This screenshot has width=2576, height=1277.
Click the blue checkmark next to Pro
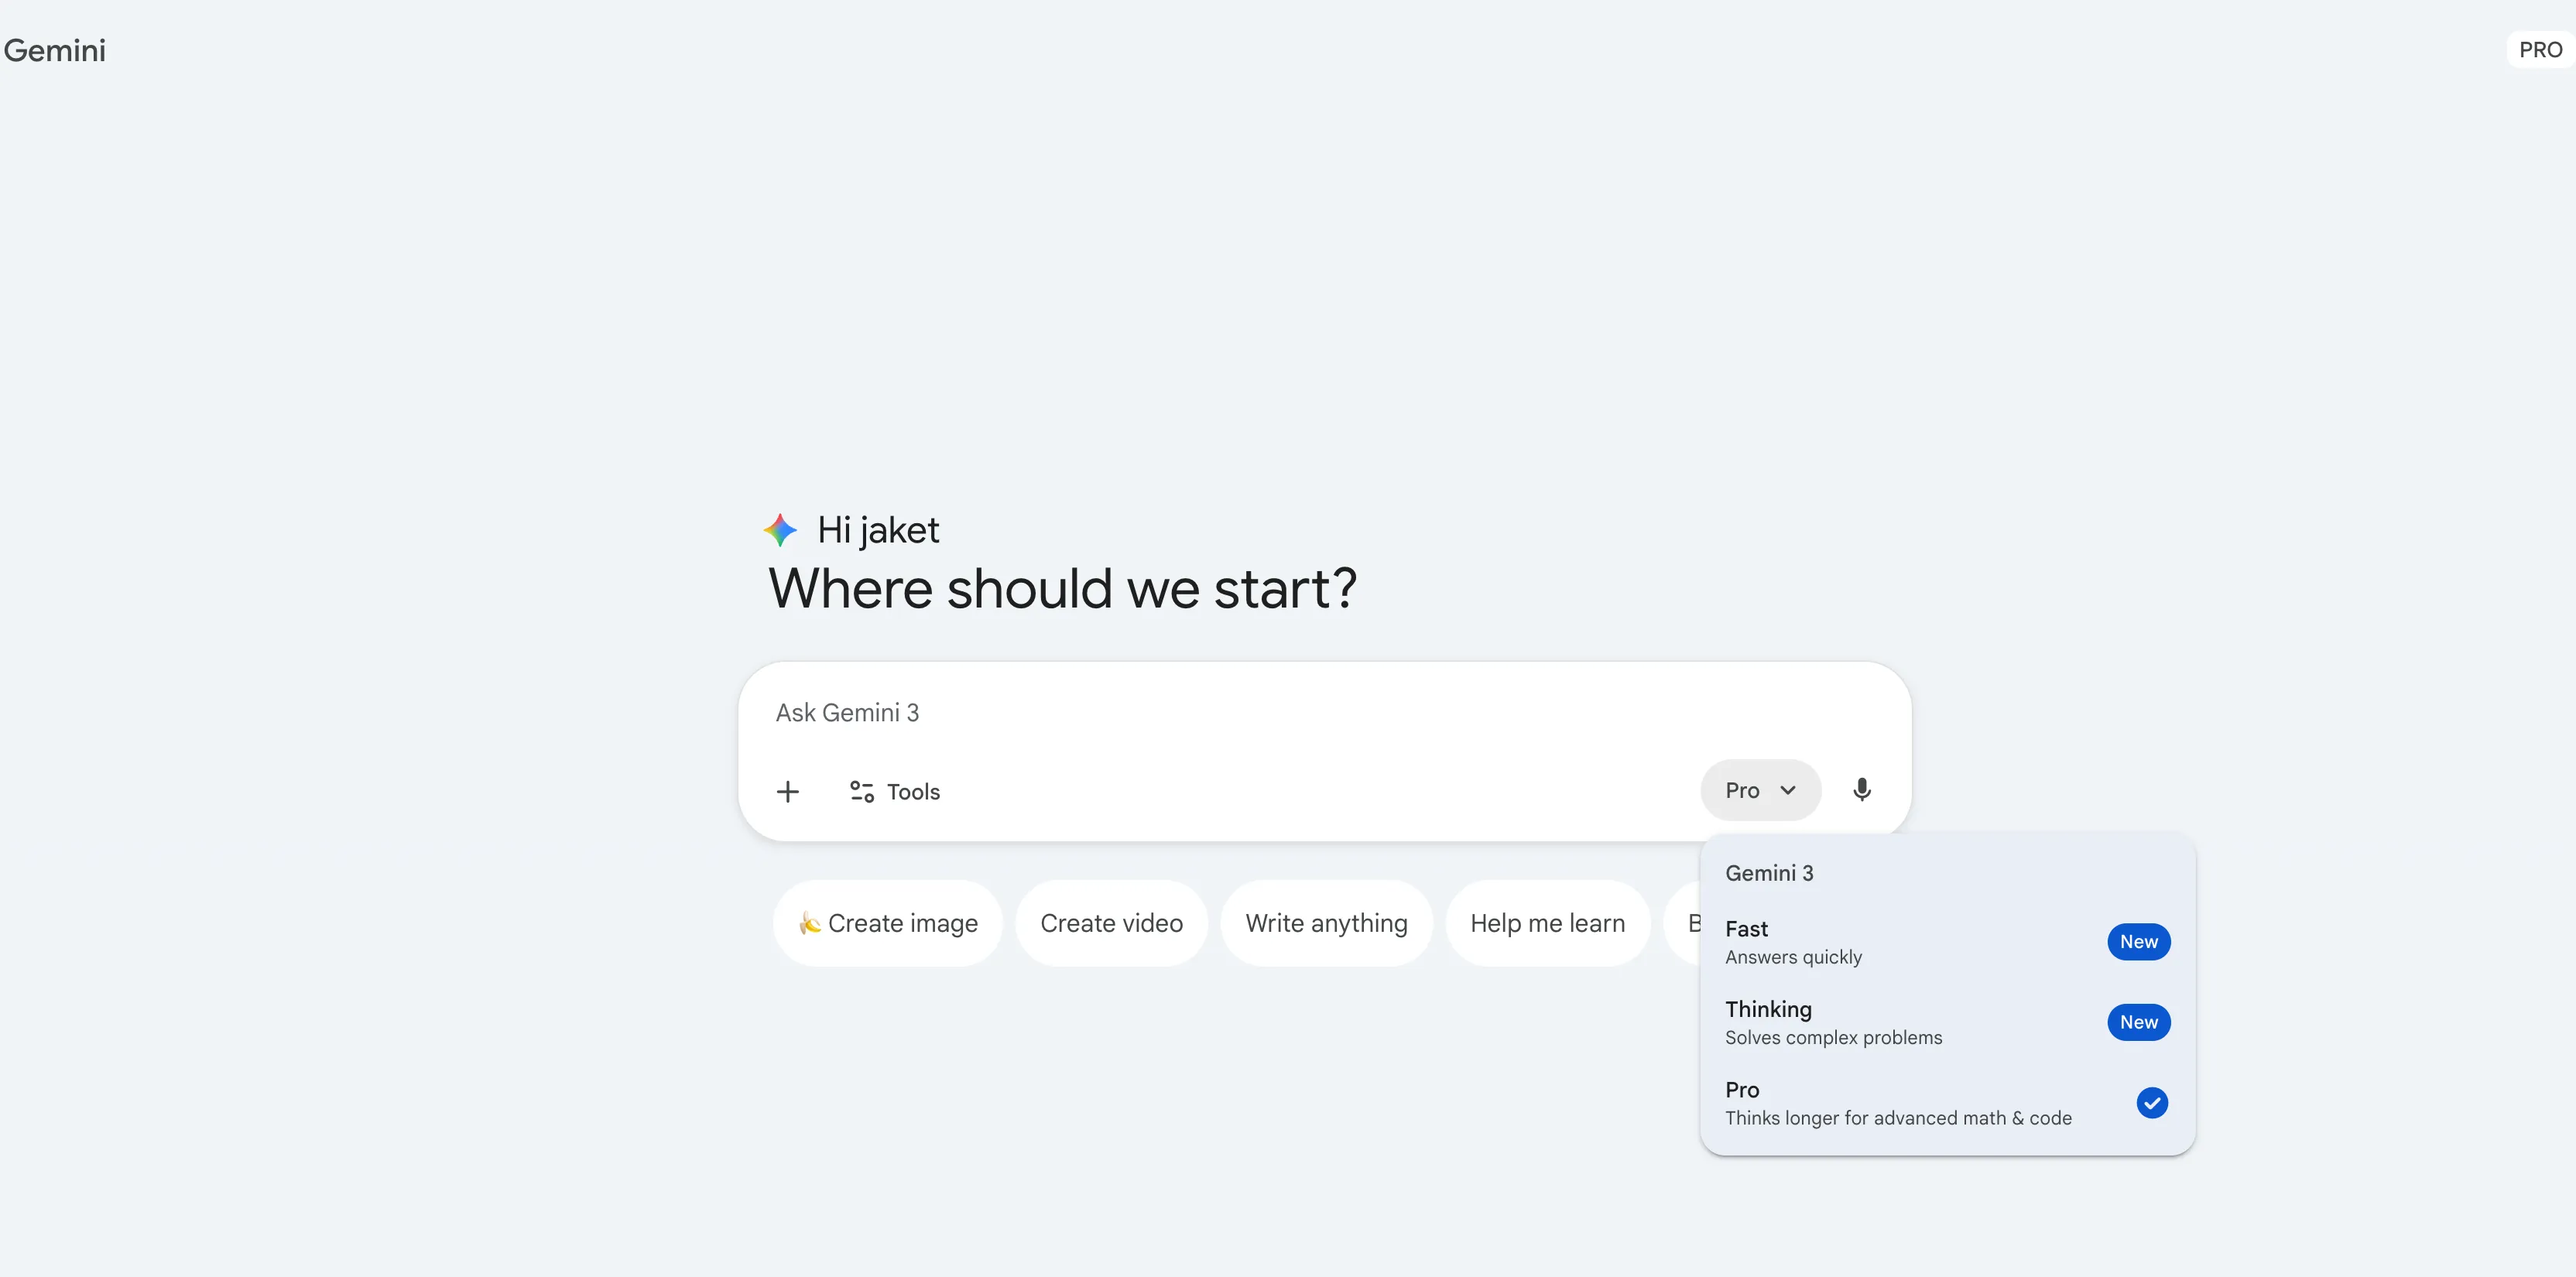pos(2152,1103)
